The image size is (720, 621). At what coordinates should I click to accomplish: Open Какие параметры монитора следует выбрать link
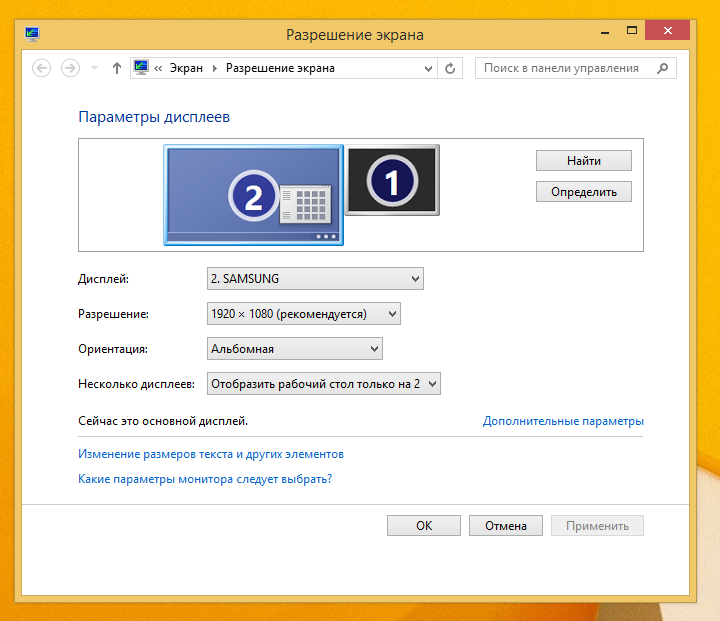click(205, 479)
